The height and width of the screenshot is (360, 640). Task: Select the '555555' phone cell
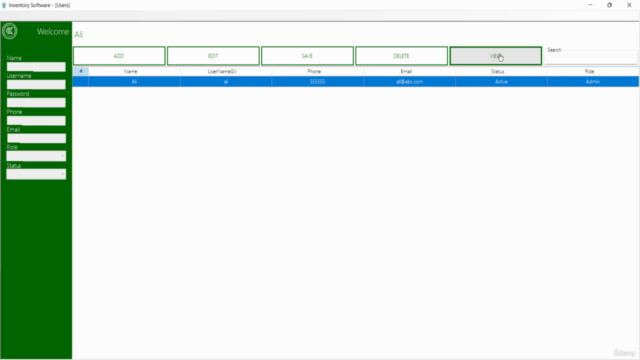coord(317,82)
